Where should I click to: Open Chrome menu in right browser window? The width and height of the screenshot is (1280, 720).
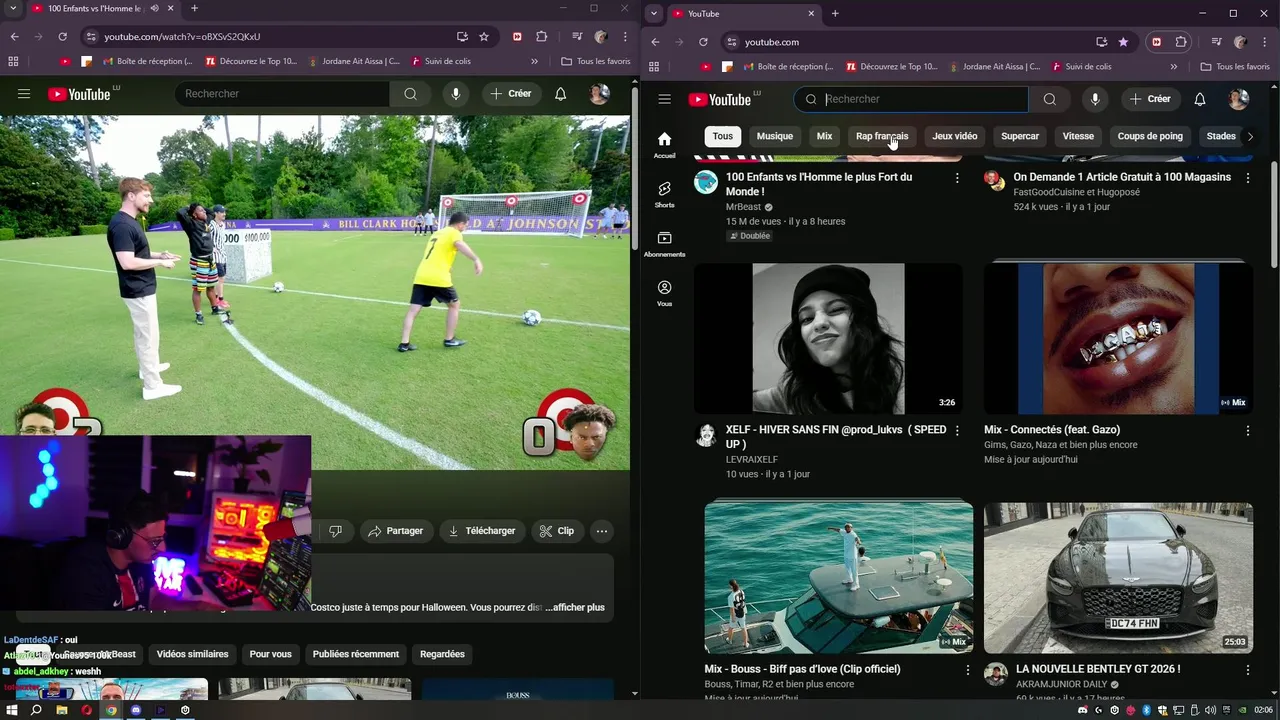pos(1264,42)
